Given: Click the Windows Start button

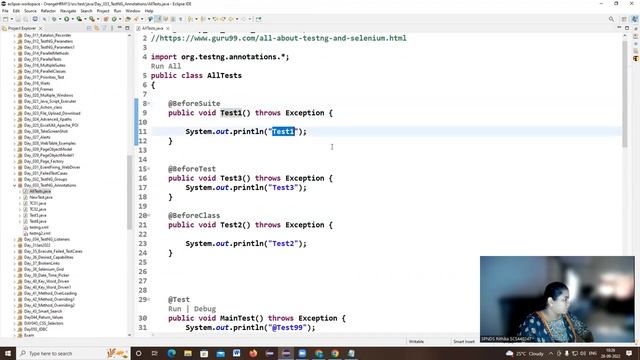Looking at the screenshot, I should (8, 353).
